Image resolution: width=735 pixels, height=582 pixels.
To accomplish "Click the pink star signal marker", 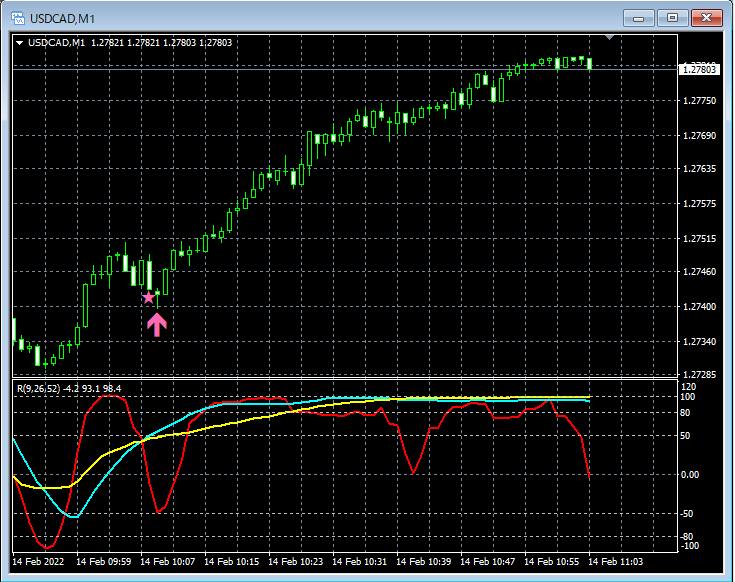I will (x=148, y=298).
